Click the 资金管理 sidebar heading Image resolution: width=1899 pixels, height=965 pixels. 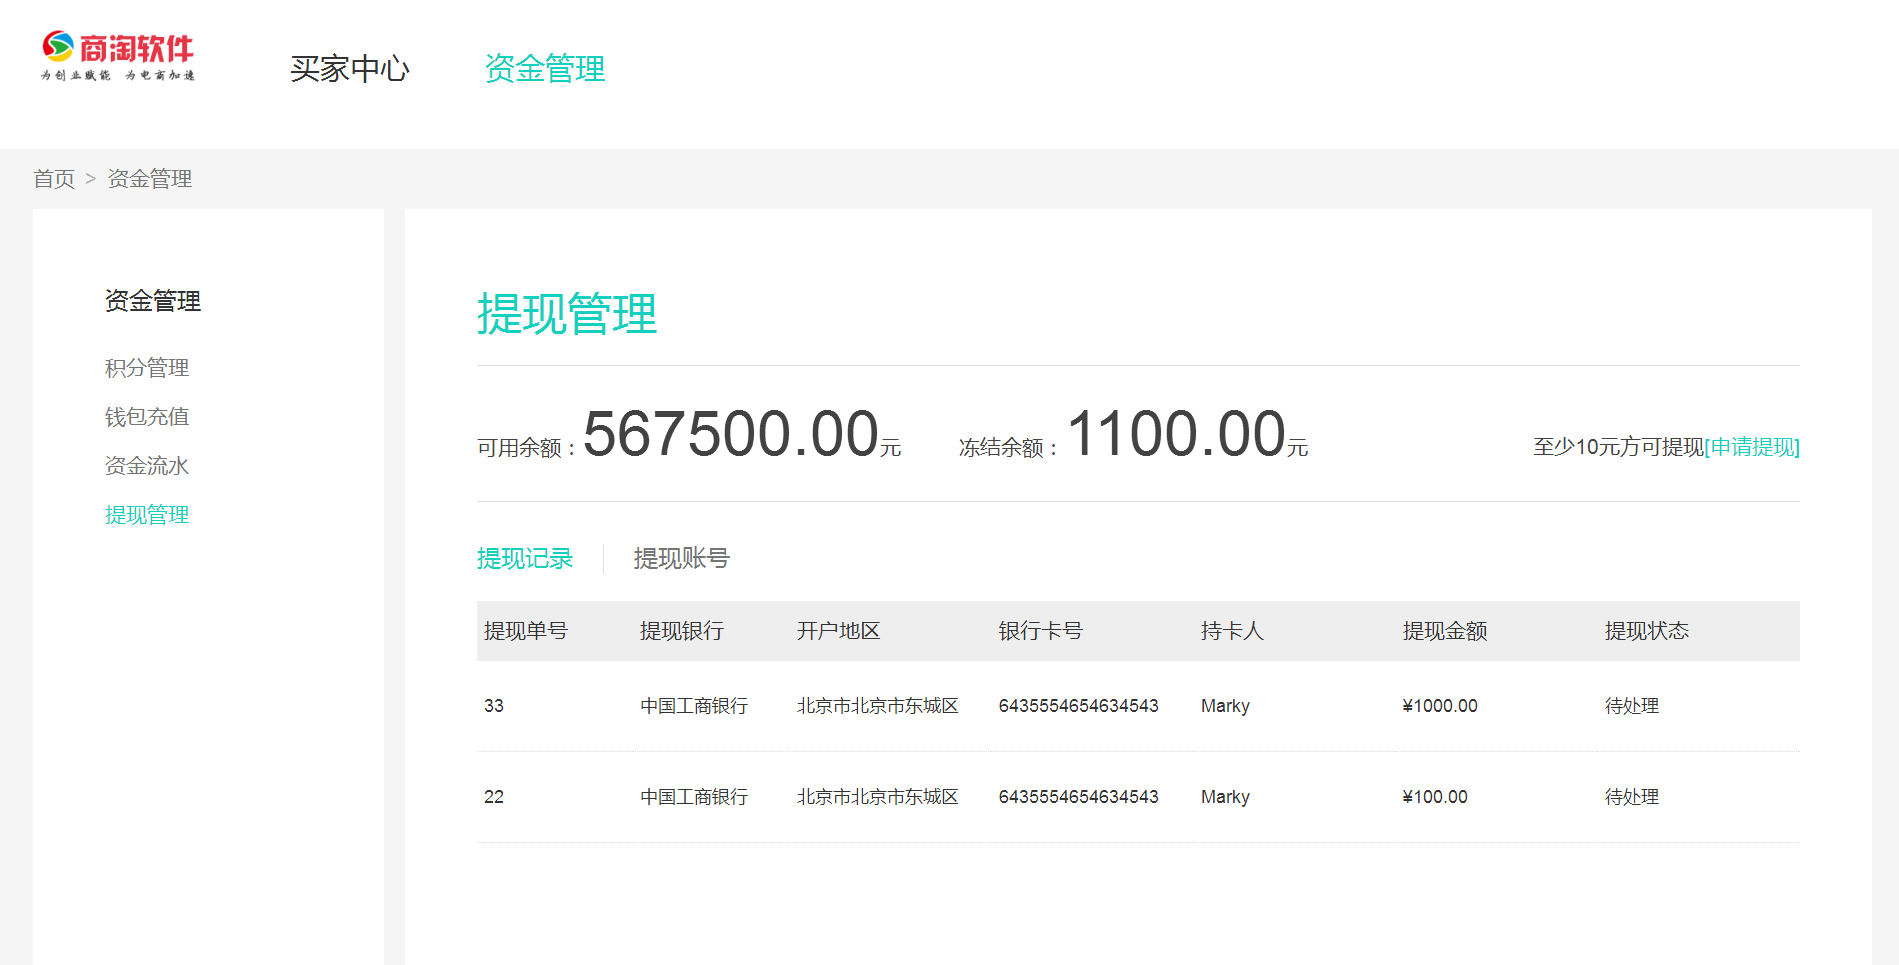click(153, 301)
